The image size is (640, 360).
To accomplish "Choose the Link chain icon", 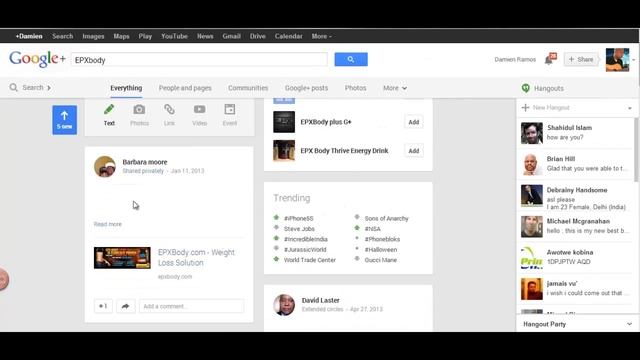I will [169, 109].
